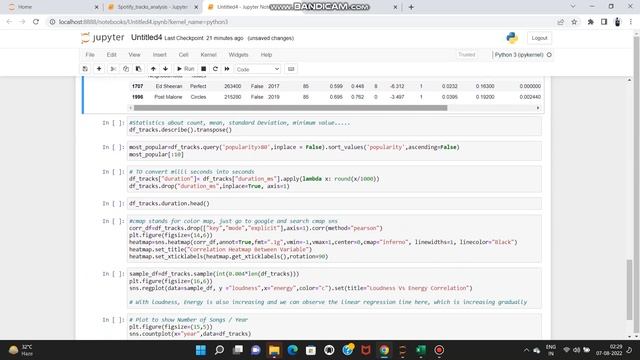This screenshot has width=640, height=360.
Task: Select the most_popular query code cell
Action: click(x=334, y=151)
